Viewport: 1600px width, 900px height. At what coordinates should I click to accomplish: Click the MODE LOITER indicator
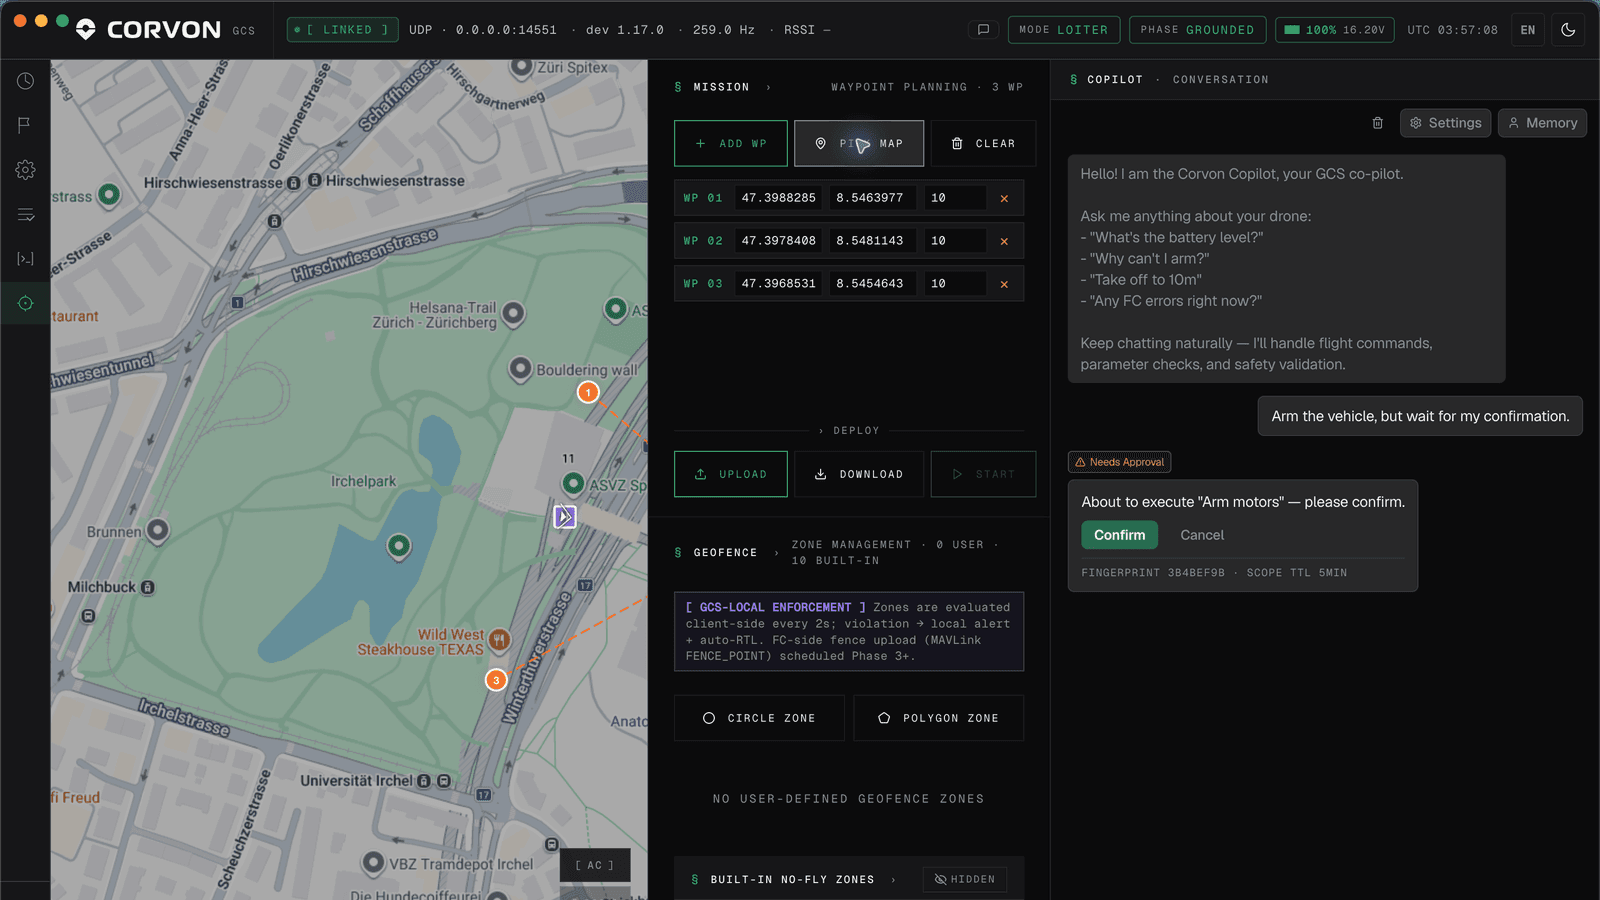[x=1064, y=30]
